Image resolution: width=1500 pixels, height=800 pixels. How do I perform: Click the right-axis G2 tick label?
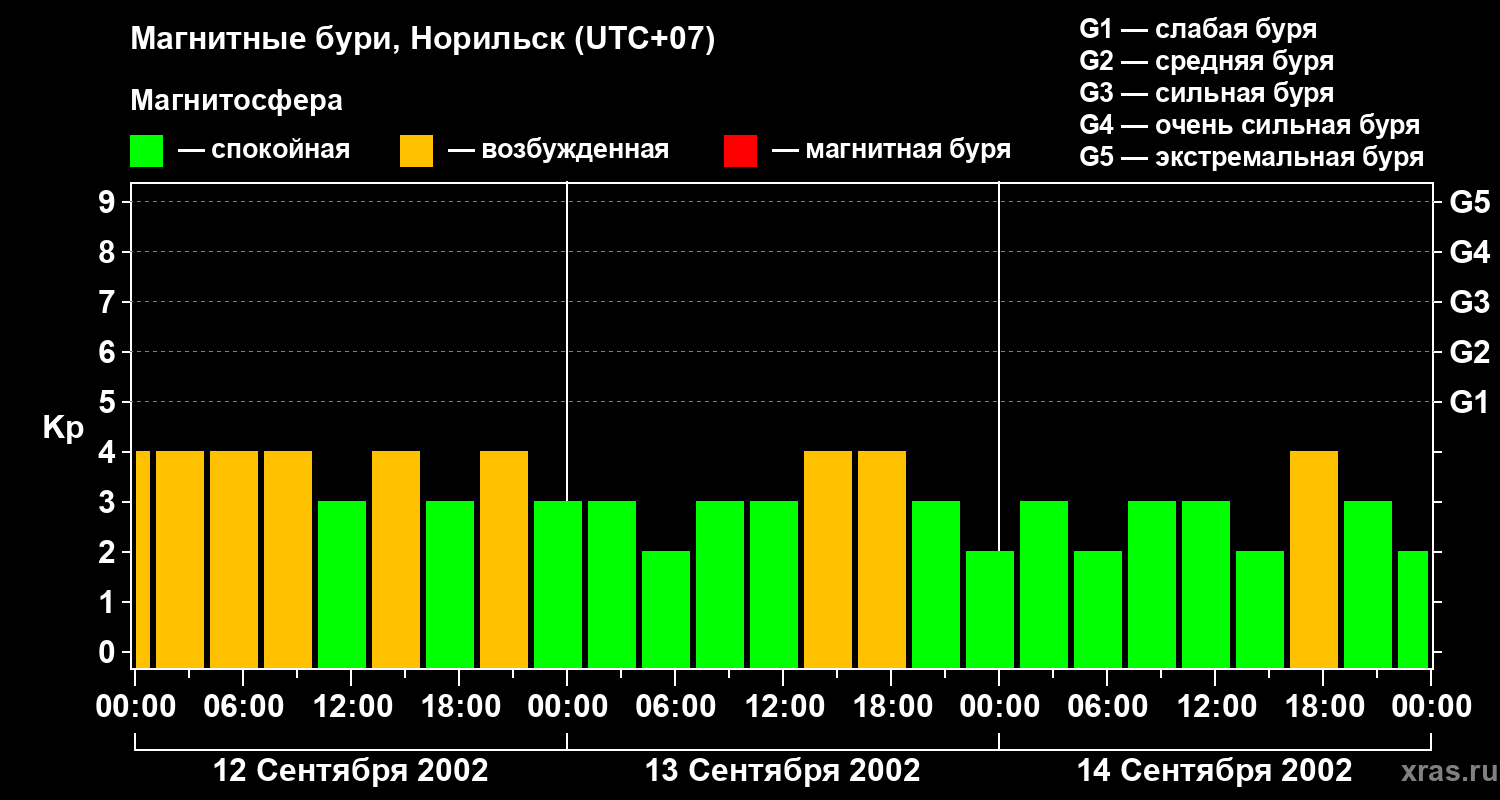coord(1469,353)
